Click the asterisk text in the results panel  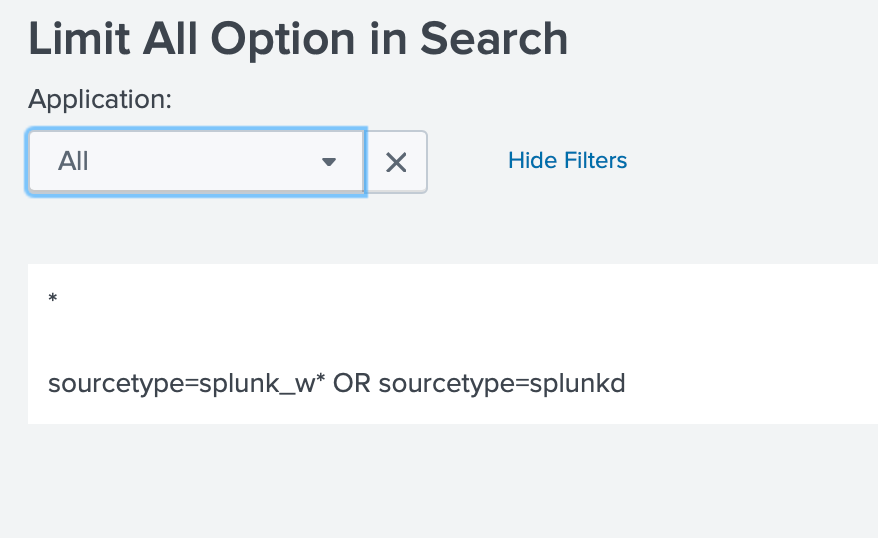[x=52, y=300]
